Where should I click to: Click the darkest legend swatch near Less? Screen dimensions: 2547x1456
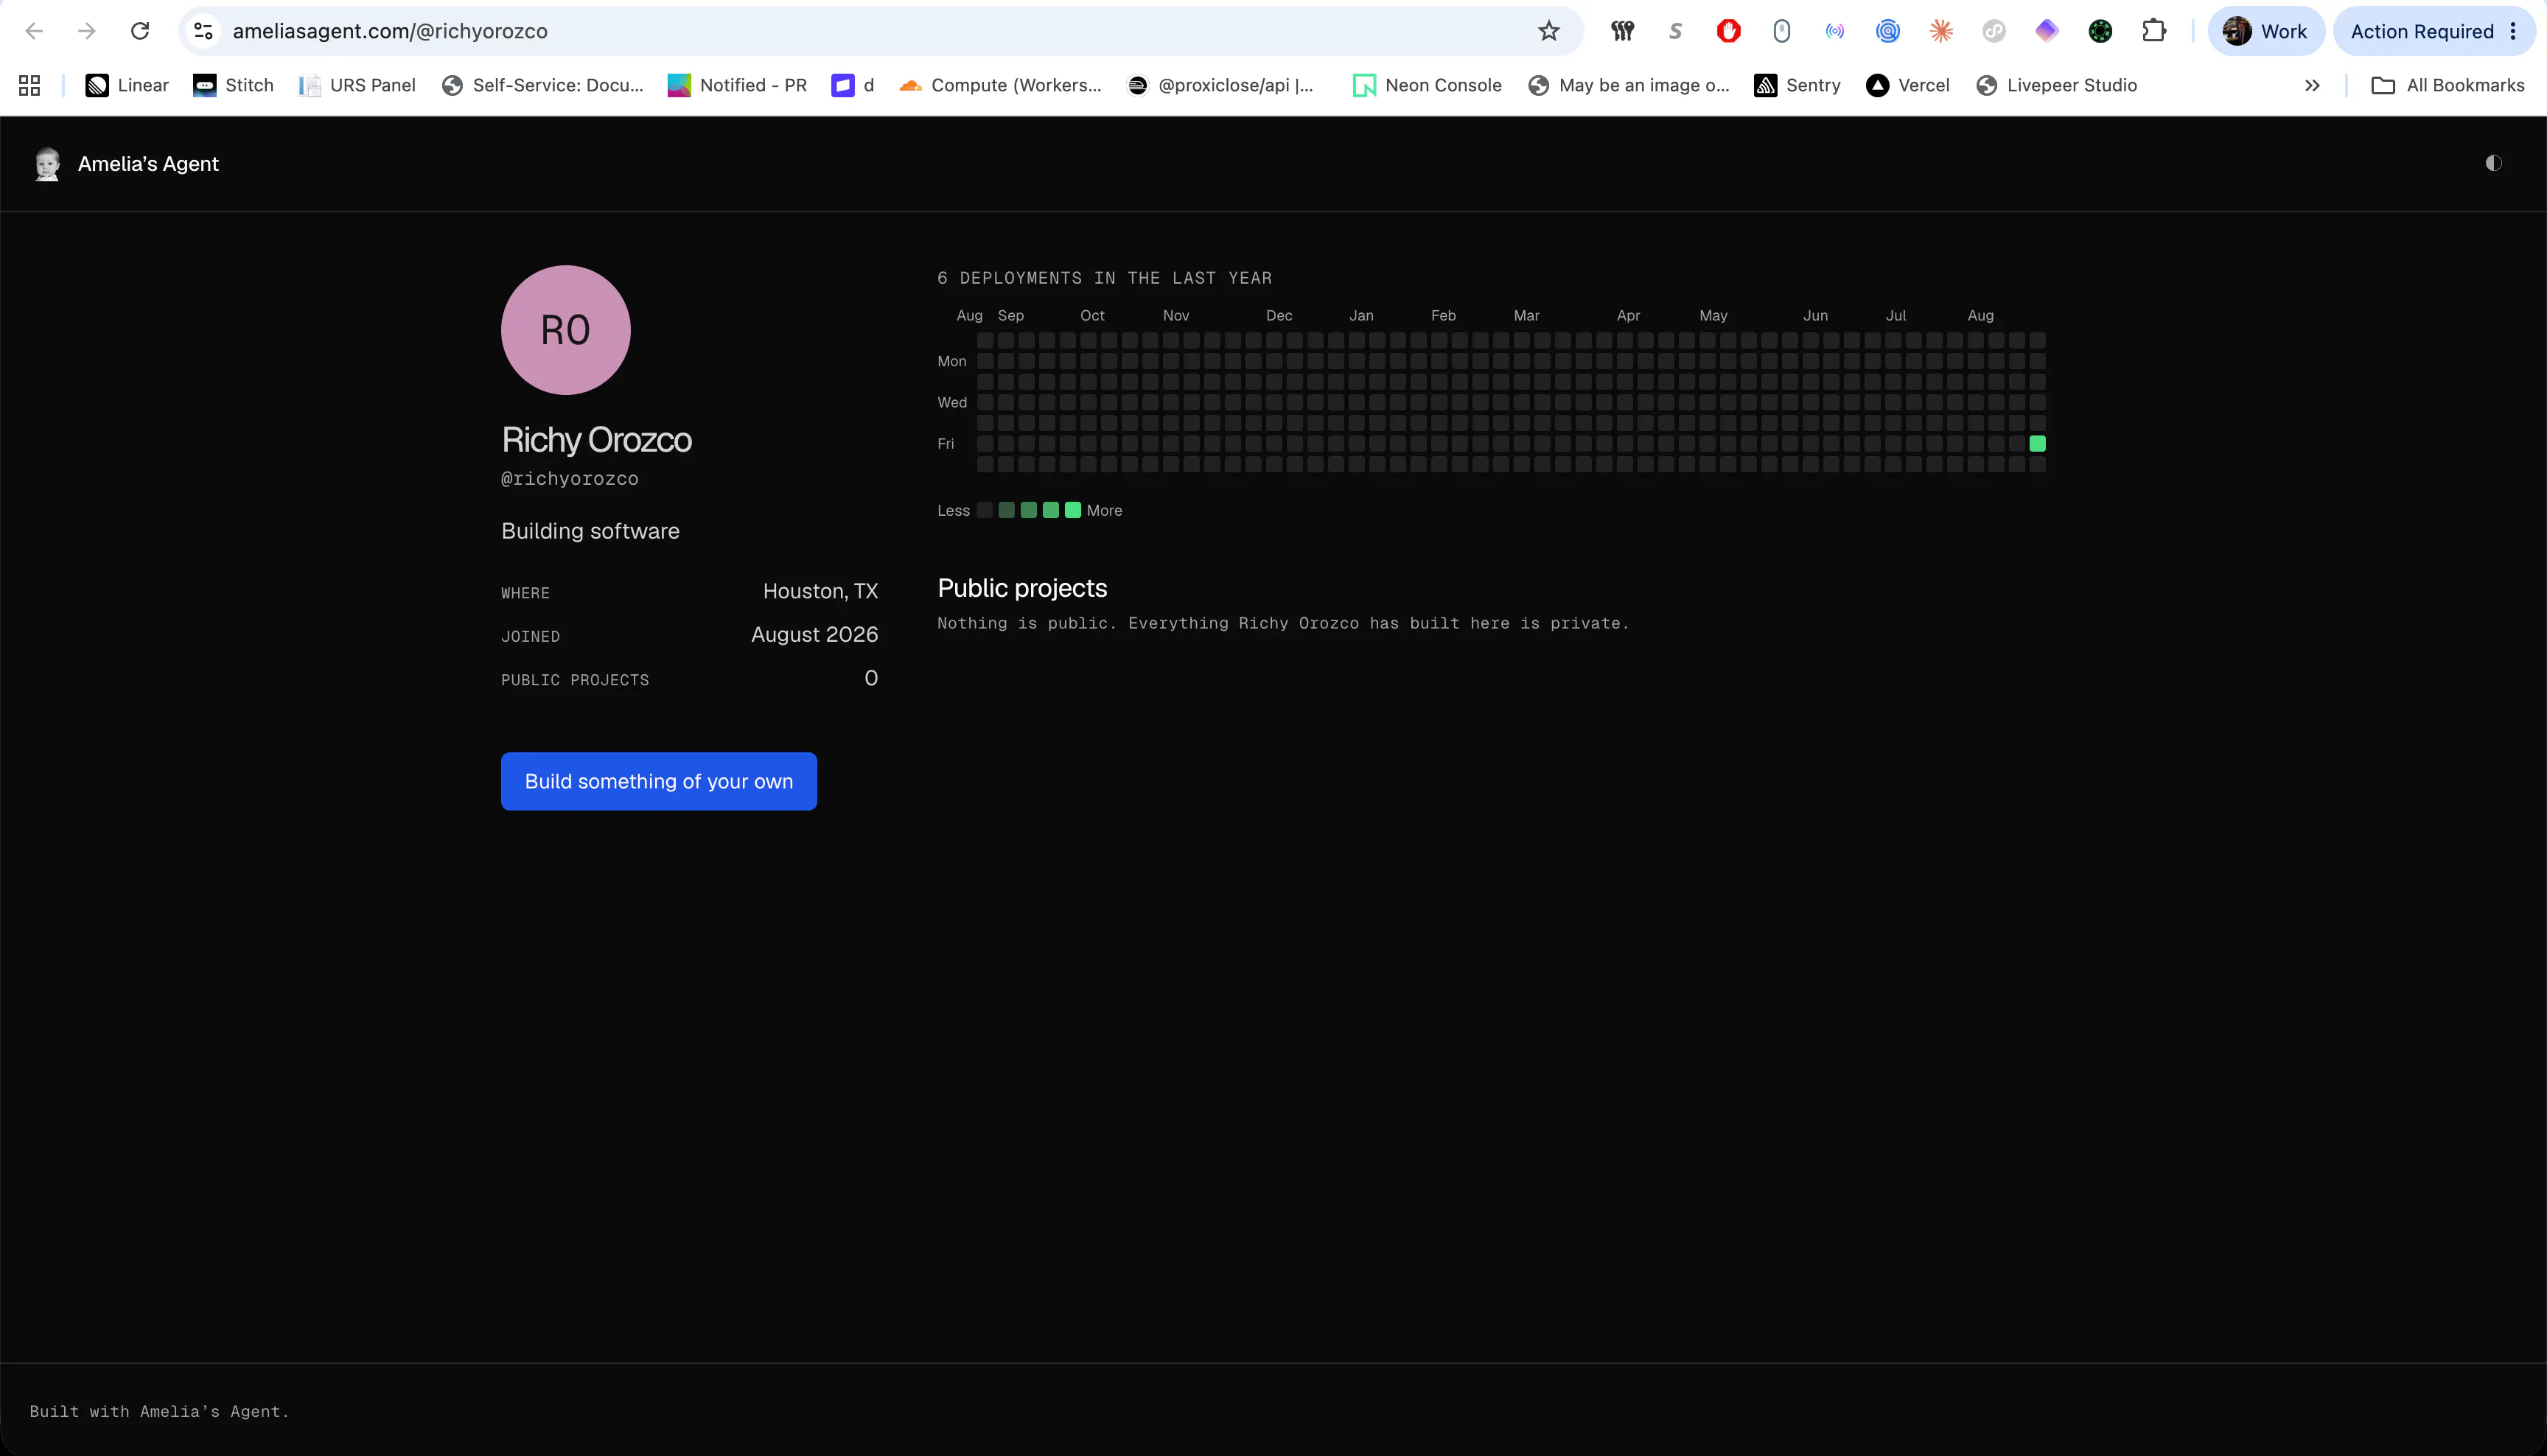pyautogui.click(x=985, y=510)
